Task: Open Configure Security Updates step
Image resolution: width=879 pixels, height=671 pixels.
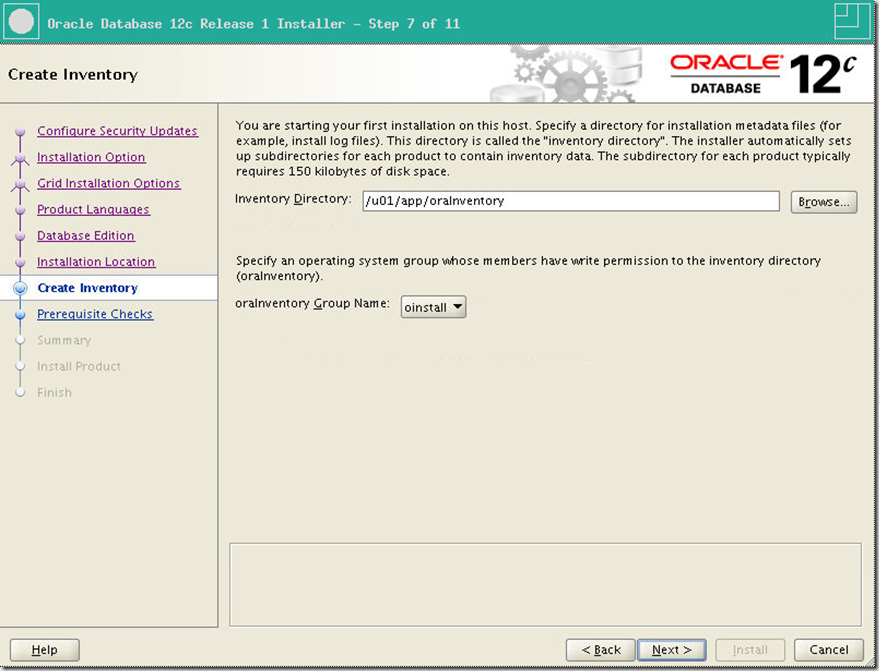Action: (117, 131)
